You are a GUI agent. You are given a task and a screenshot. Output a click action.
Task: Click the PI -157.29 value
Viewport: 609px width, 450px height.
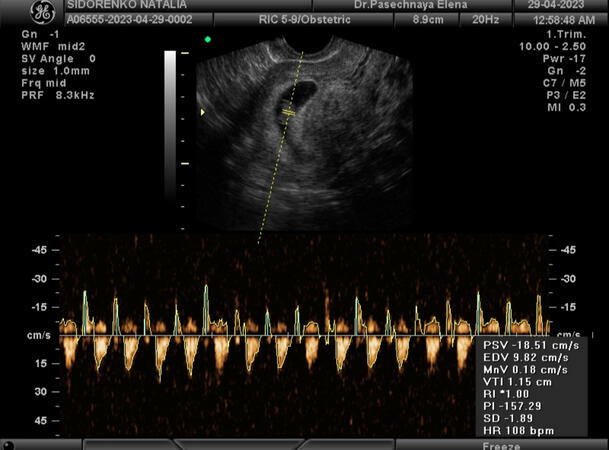coord(512,406)
